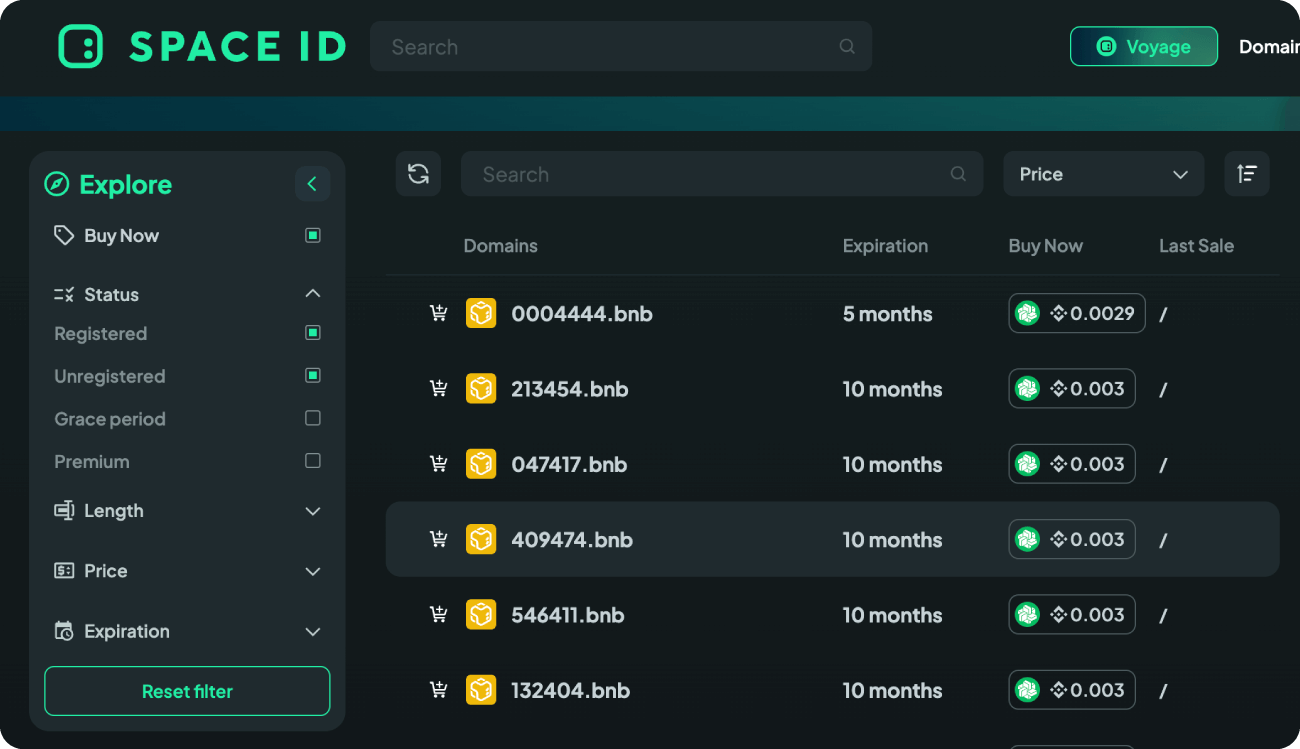Screen dimensions: 1300x749
Task: Click the yellow cube icon of 0004444.bnb
Action: pyautogui.click(x=481, y=314)
